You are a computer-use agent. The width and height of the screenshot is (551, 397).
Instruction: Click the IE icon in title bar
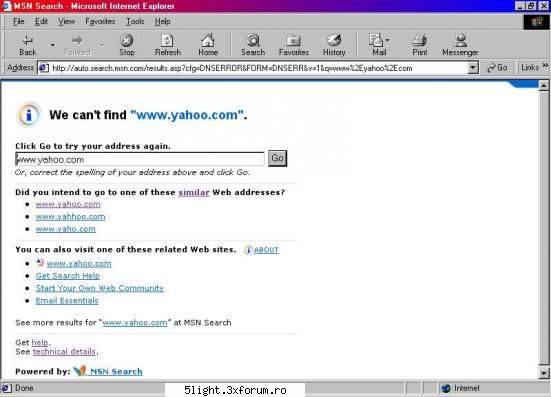6,6
